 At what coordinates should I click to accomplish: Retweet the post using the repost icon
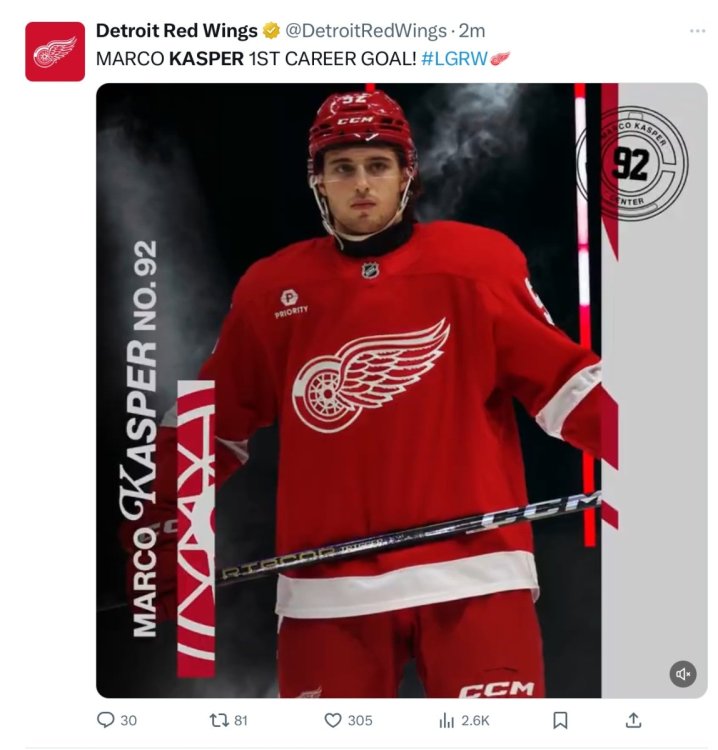pyautogui.click(x=219, y=720)
